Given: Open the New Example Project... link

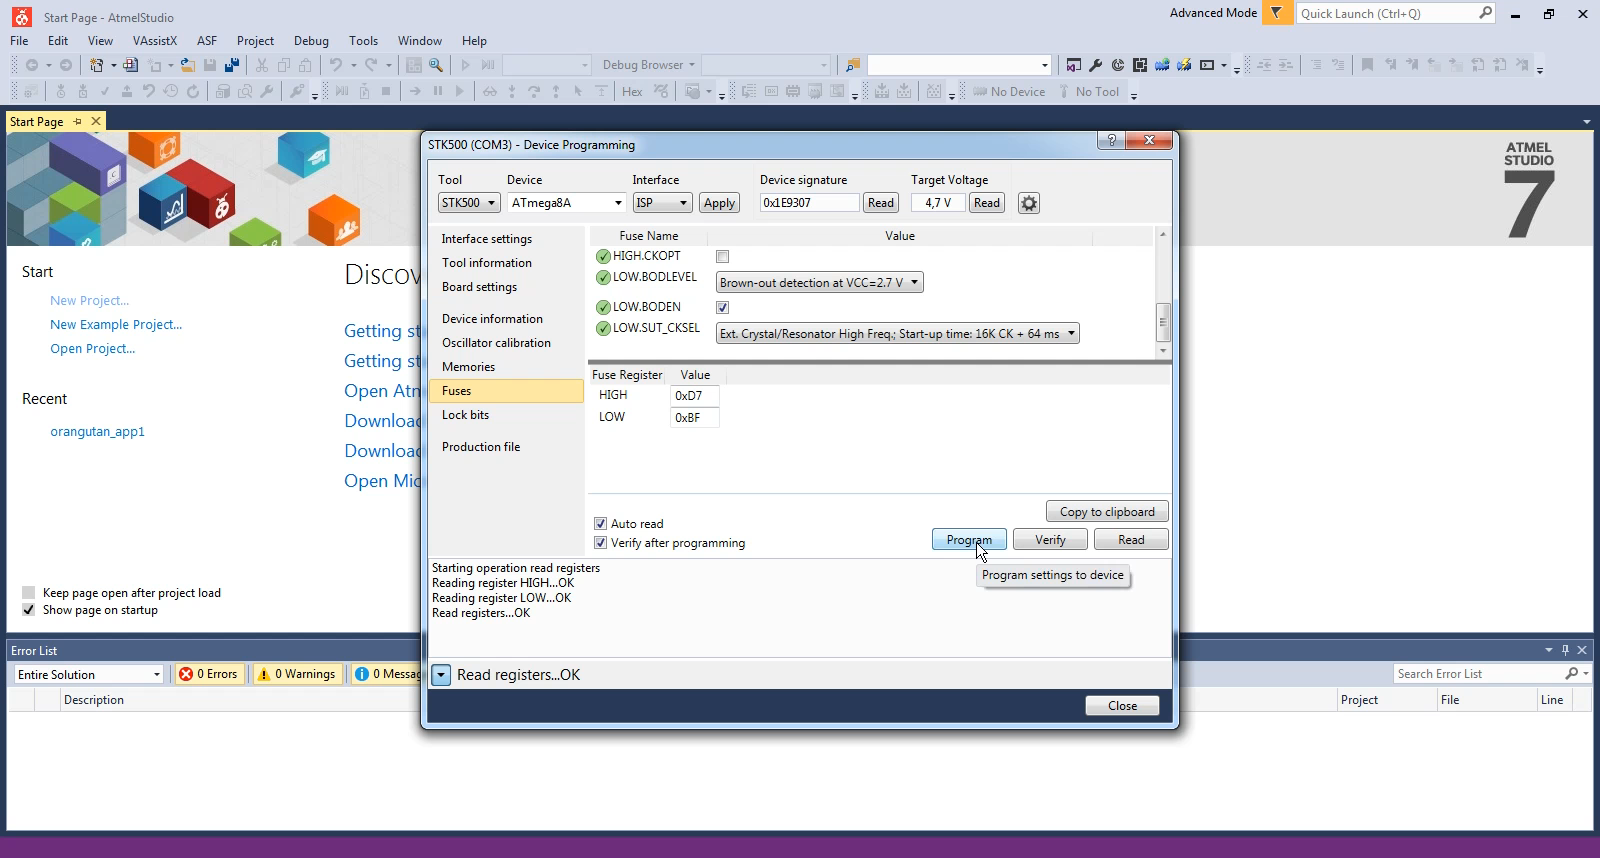Looking at the screenshot, I should coord(116,325).
